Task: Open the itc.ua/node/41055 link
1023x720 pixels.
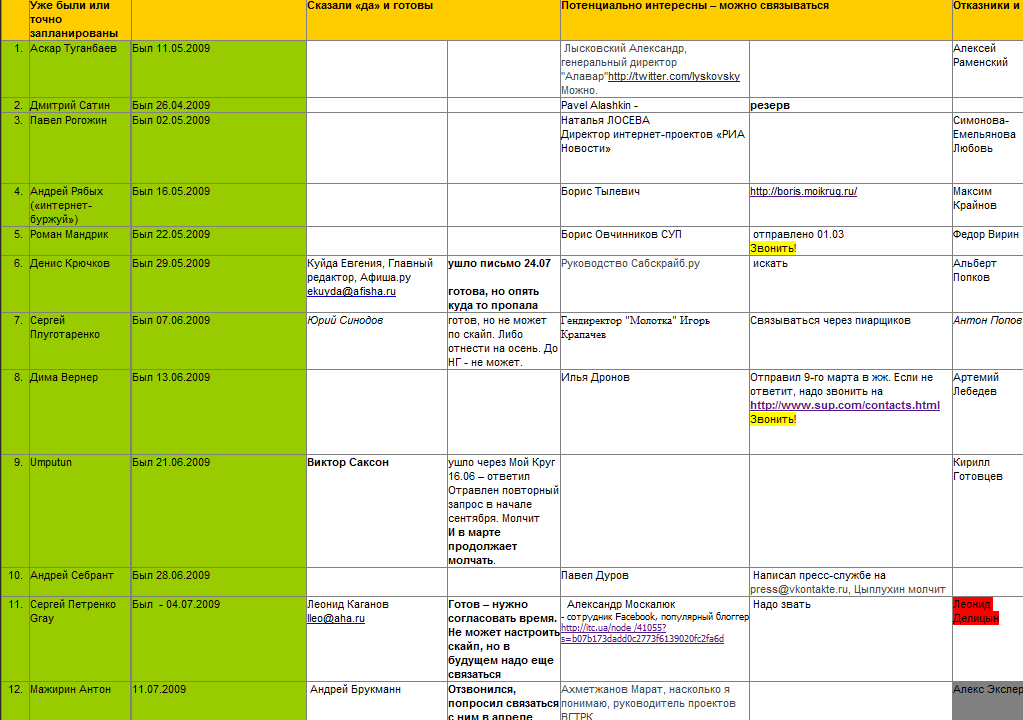Action: [642, 633]
